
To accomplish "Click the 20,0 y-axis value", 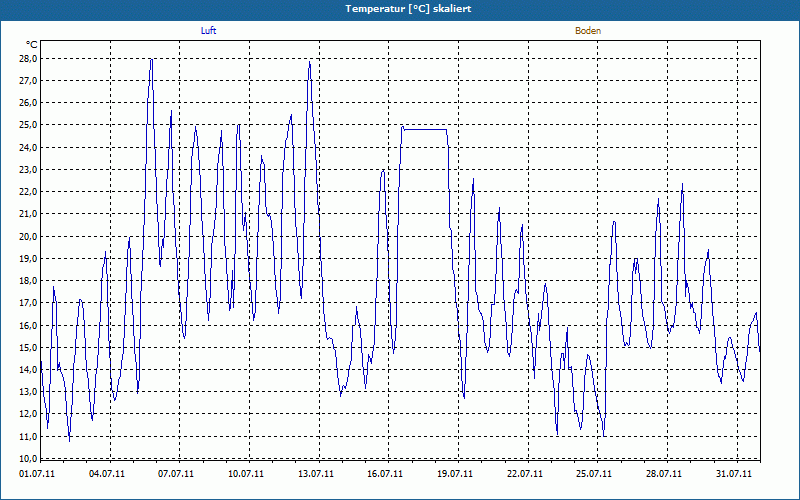I will tap(28, 236).
